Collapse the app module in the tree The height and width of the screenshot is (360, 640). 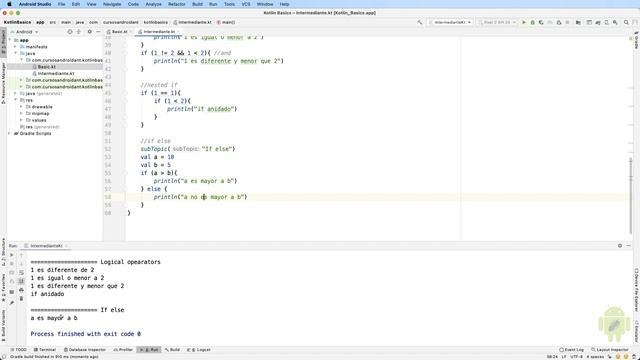pyautogui.click(x=10, y=40)
